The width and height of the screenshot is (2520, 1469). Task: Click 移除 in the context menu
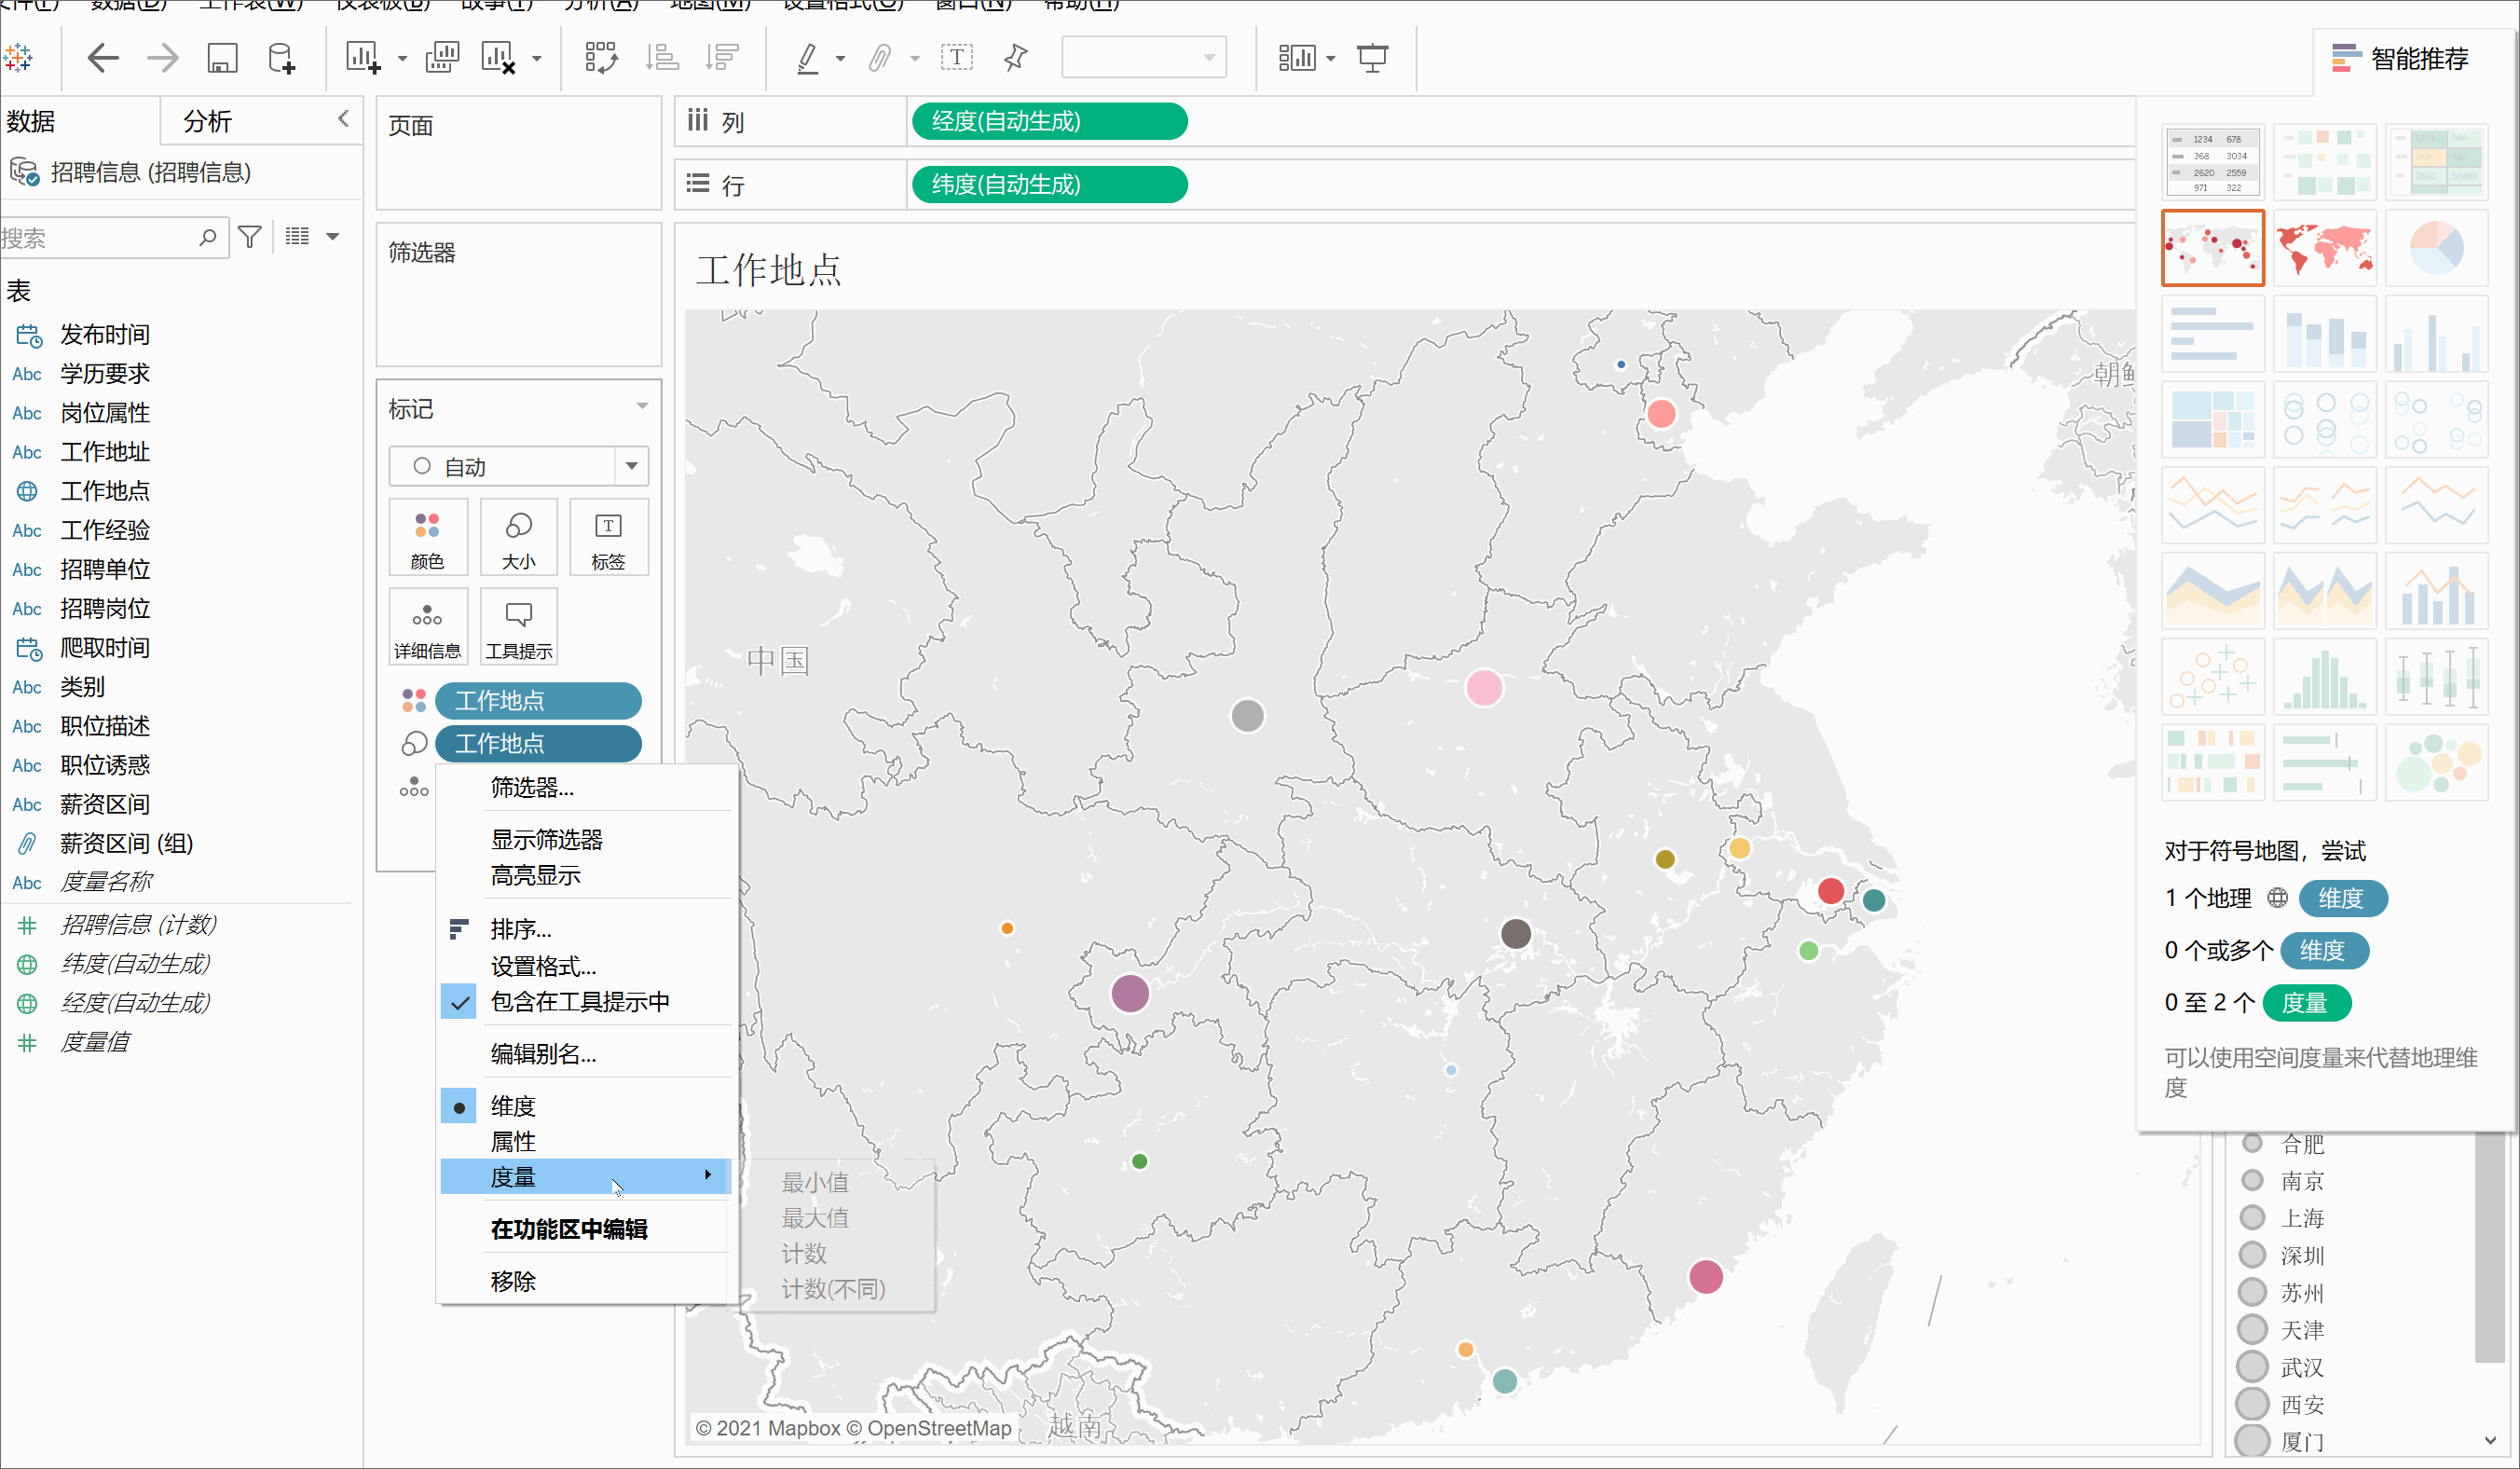pyautogui.click(x=513, y=1281)
